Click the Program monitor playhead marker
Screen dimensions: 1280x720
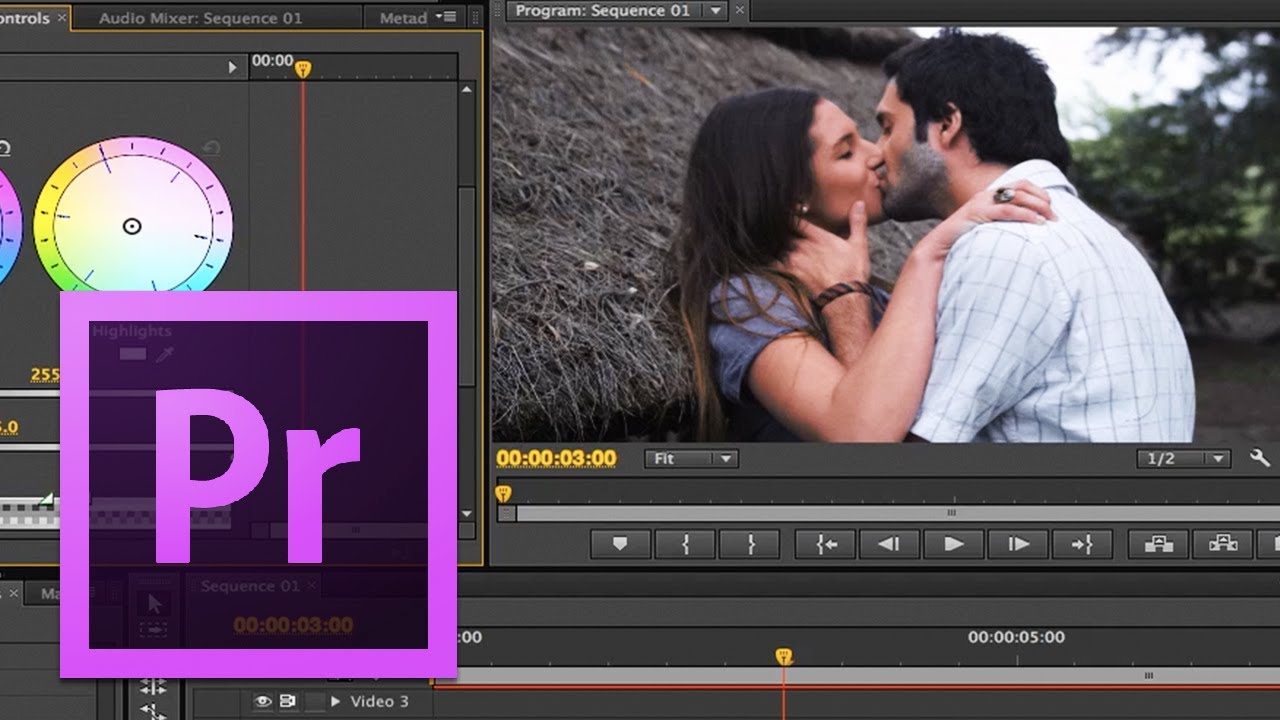(x=504, y=493)
